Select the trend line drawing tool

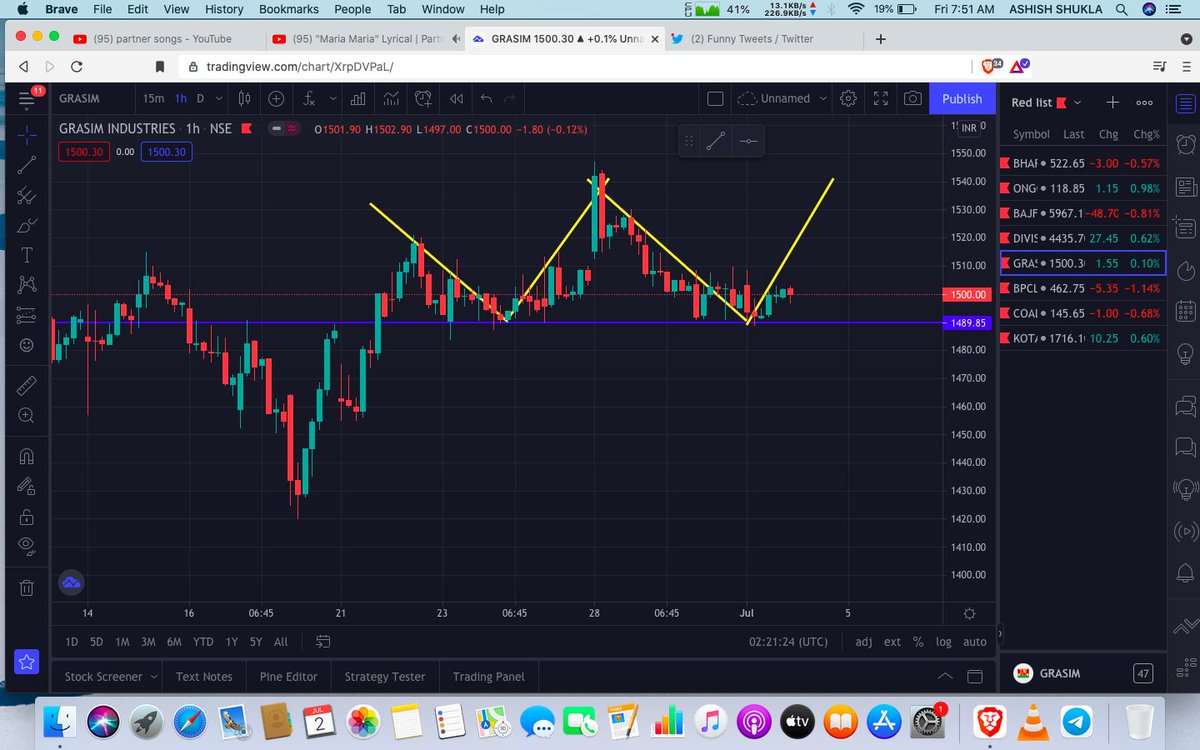(x=27, y=164)
